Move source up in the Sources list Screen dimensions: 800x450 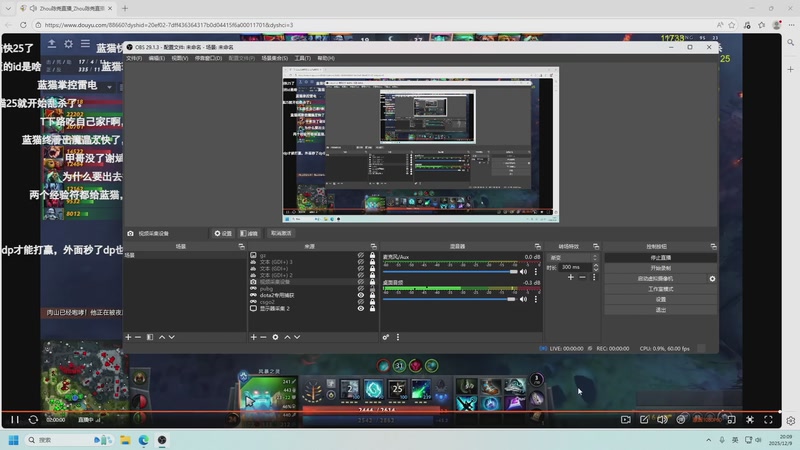click(287, 337)
